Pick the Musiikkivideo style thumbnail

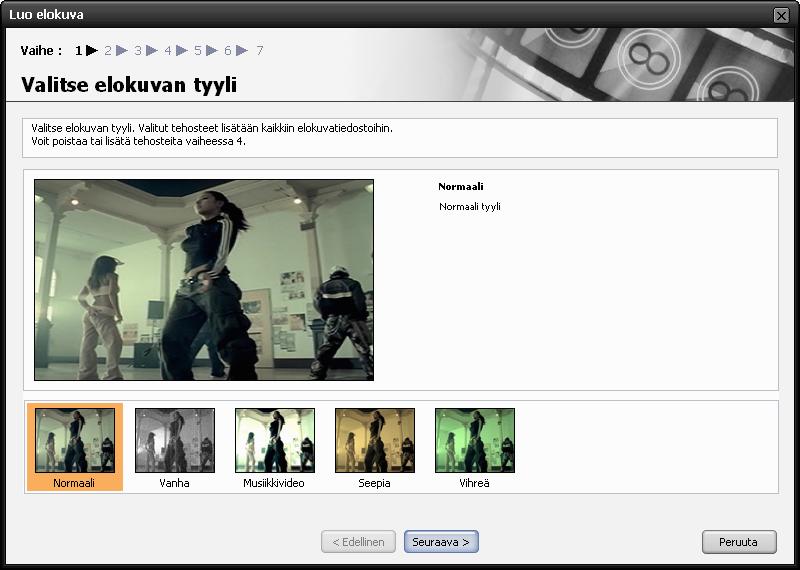[275, 440]
